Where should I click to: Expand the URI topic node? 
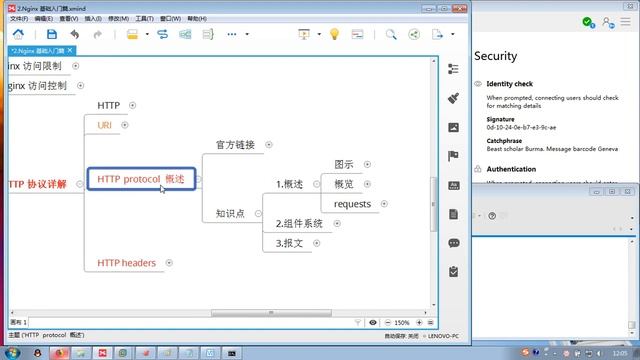(124, 125)
